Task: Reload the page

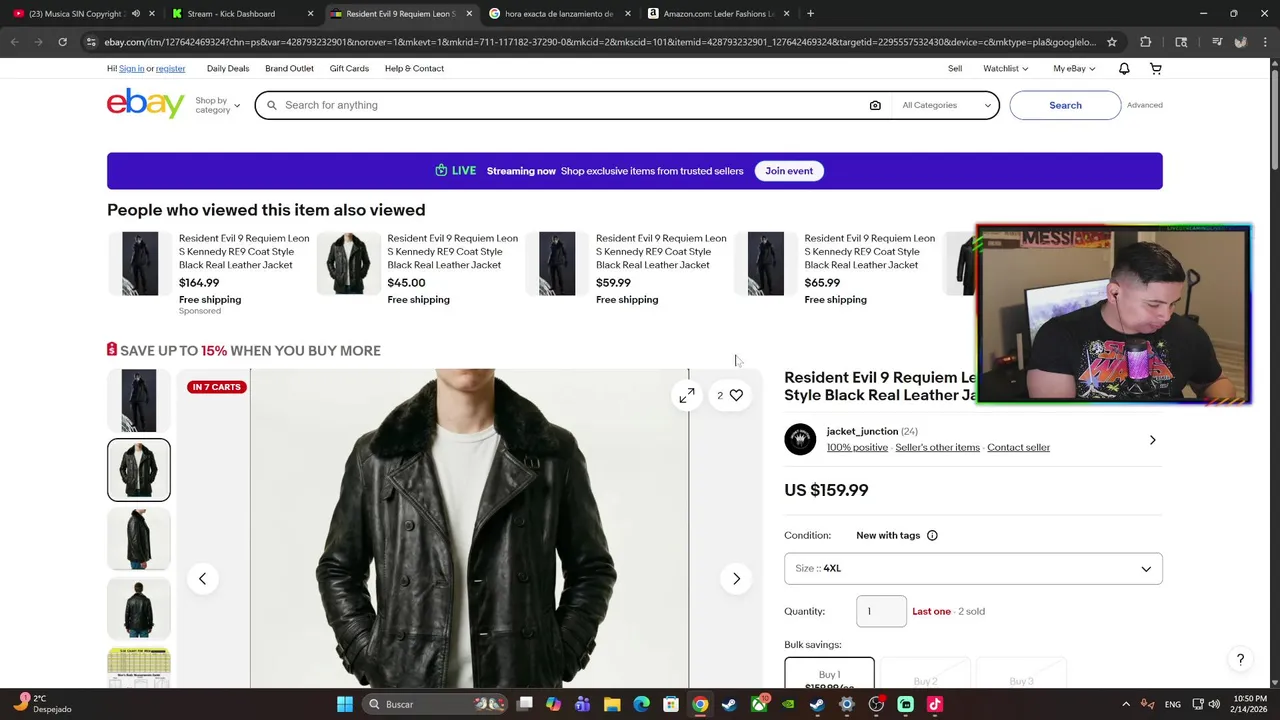Action: [x=62, y=42]
